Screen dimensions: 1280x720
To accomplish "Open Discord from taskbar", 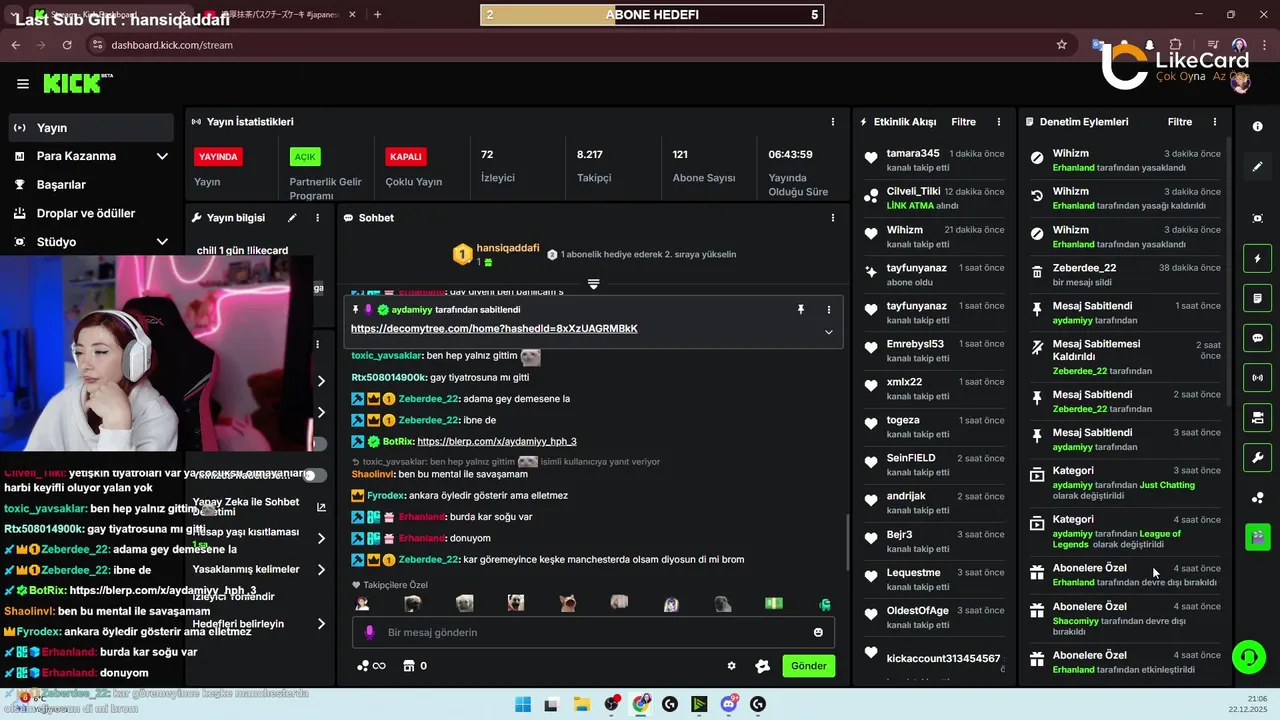I will point(729,704).
